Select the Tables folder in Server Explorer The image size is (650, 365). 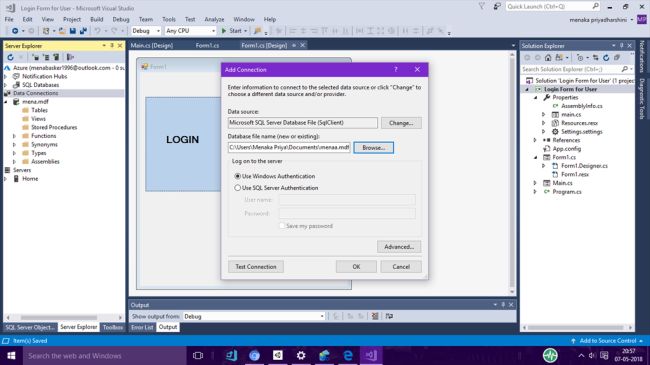pos(39,110)
